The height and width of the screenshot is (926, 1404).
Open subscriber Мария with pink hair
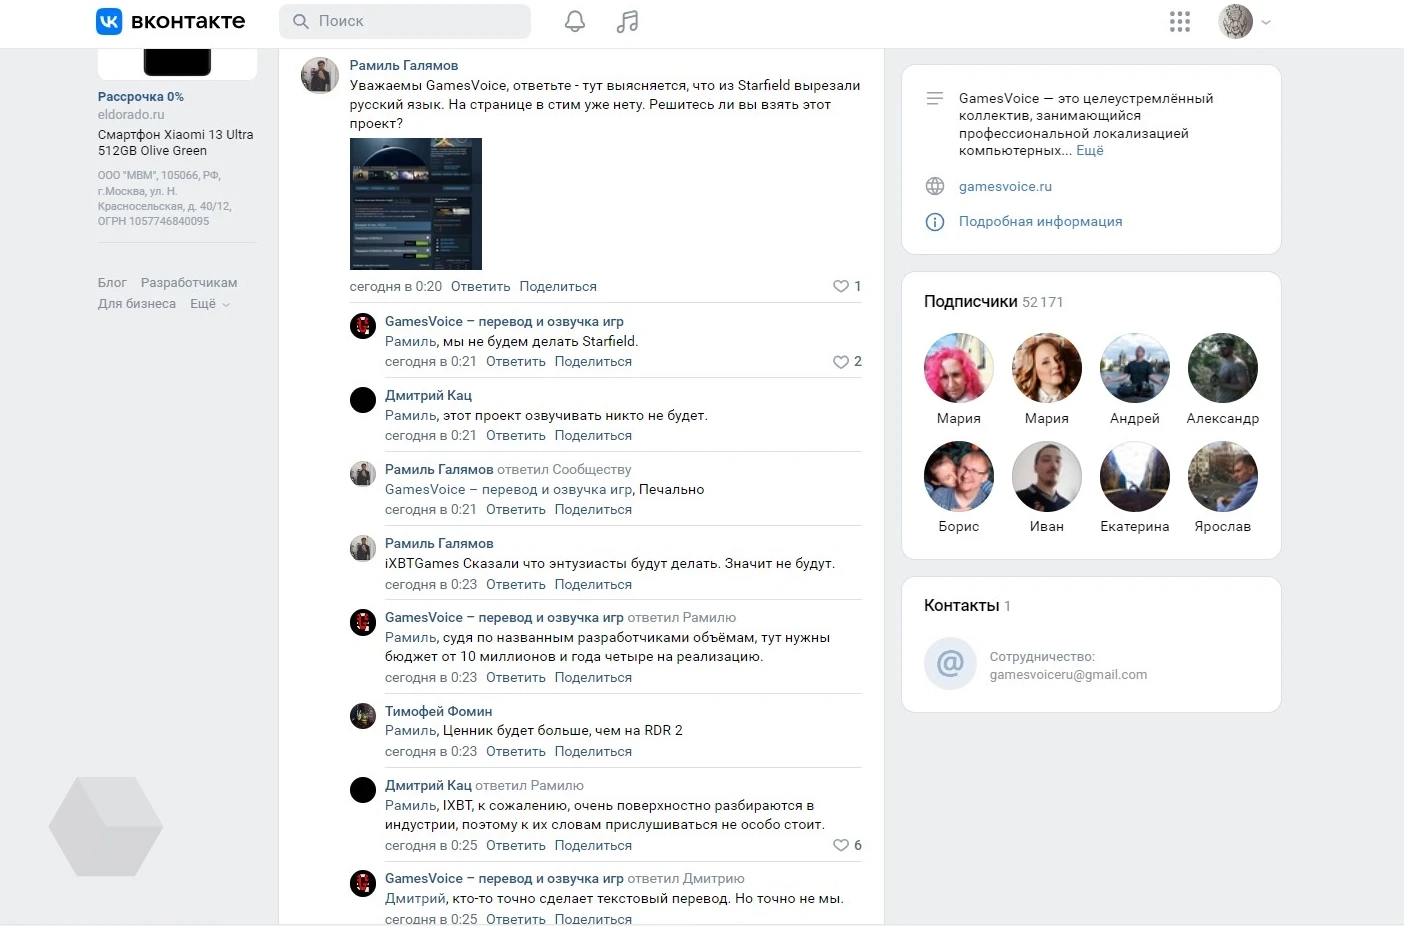[959, 368]
